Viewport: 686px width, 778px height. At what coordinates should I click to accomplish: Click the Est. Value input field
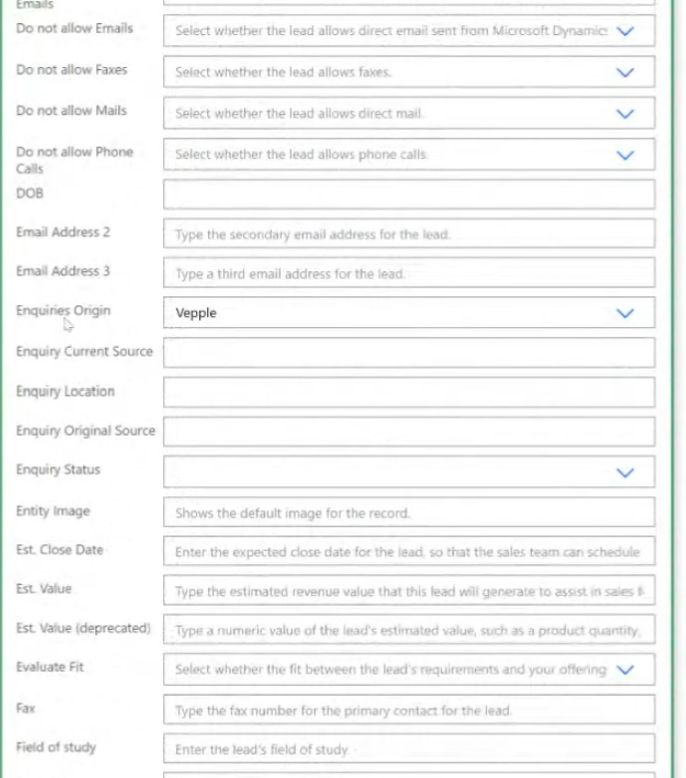409,590
